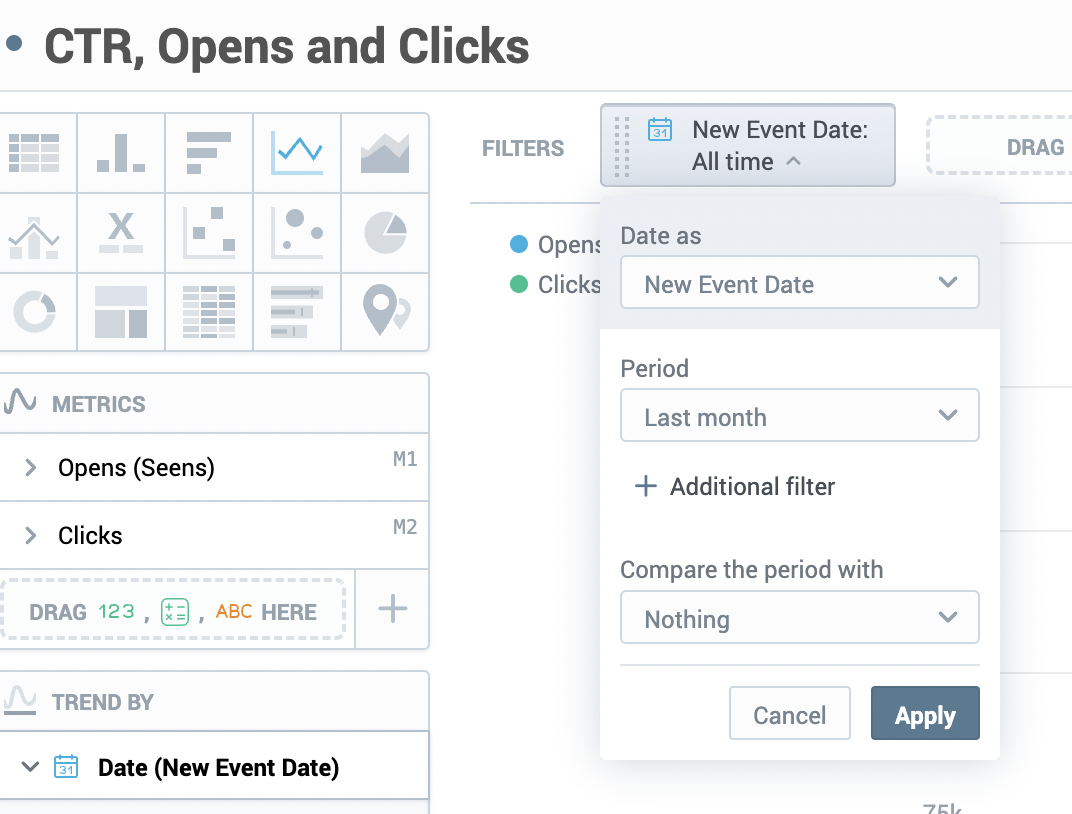Screen dimensions: 1072x814
Task: Select the donut chart icon
Action: (34, 311)
